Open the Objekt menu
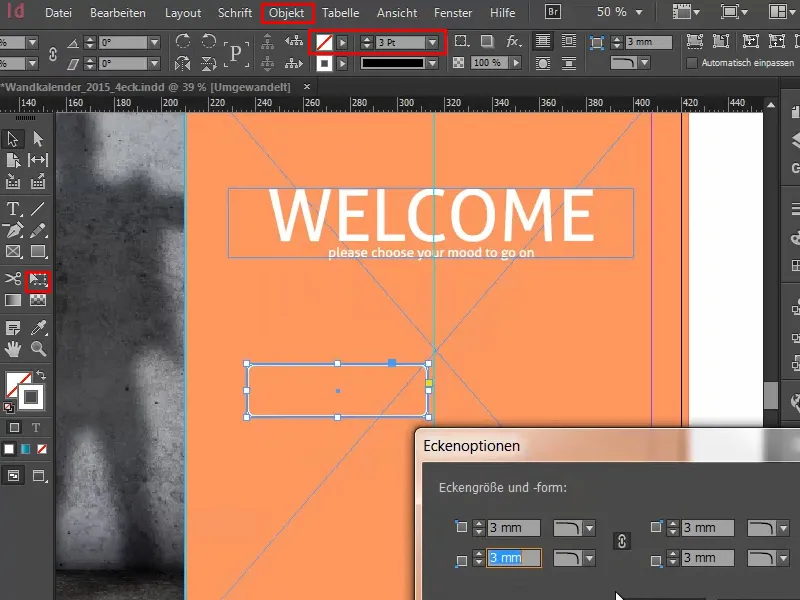 tap(287, 13)
